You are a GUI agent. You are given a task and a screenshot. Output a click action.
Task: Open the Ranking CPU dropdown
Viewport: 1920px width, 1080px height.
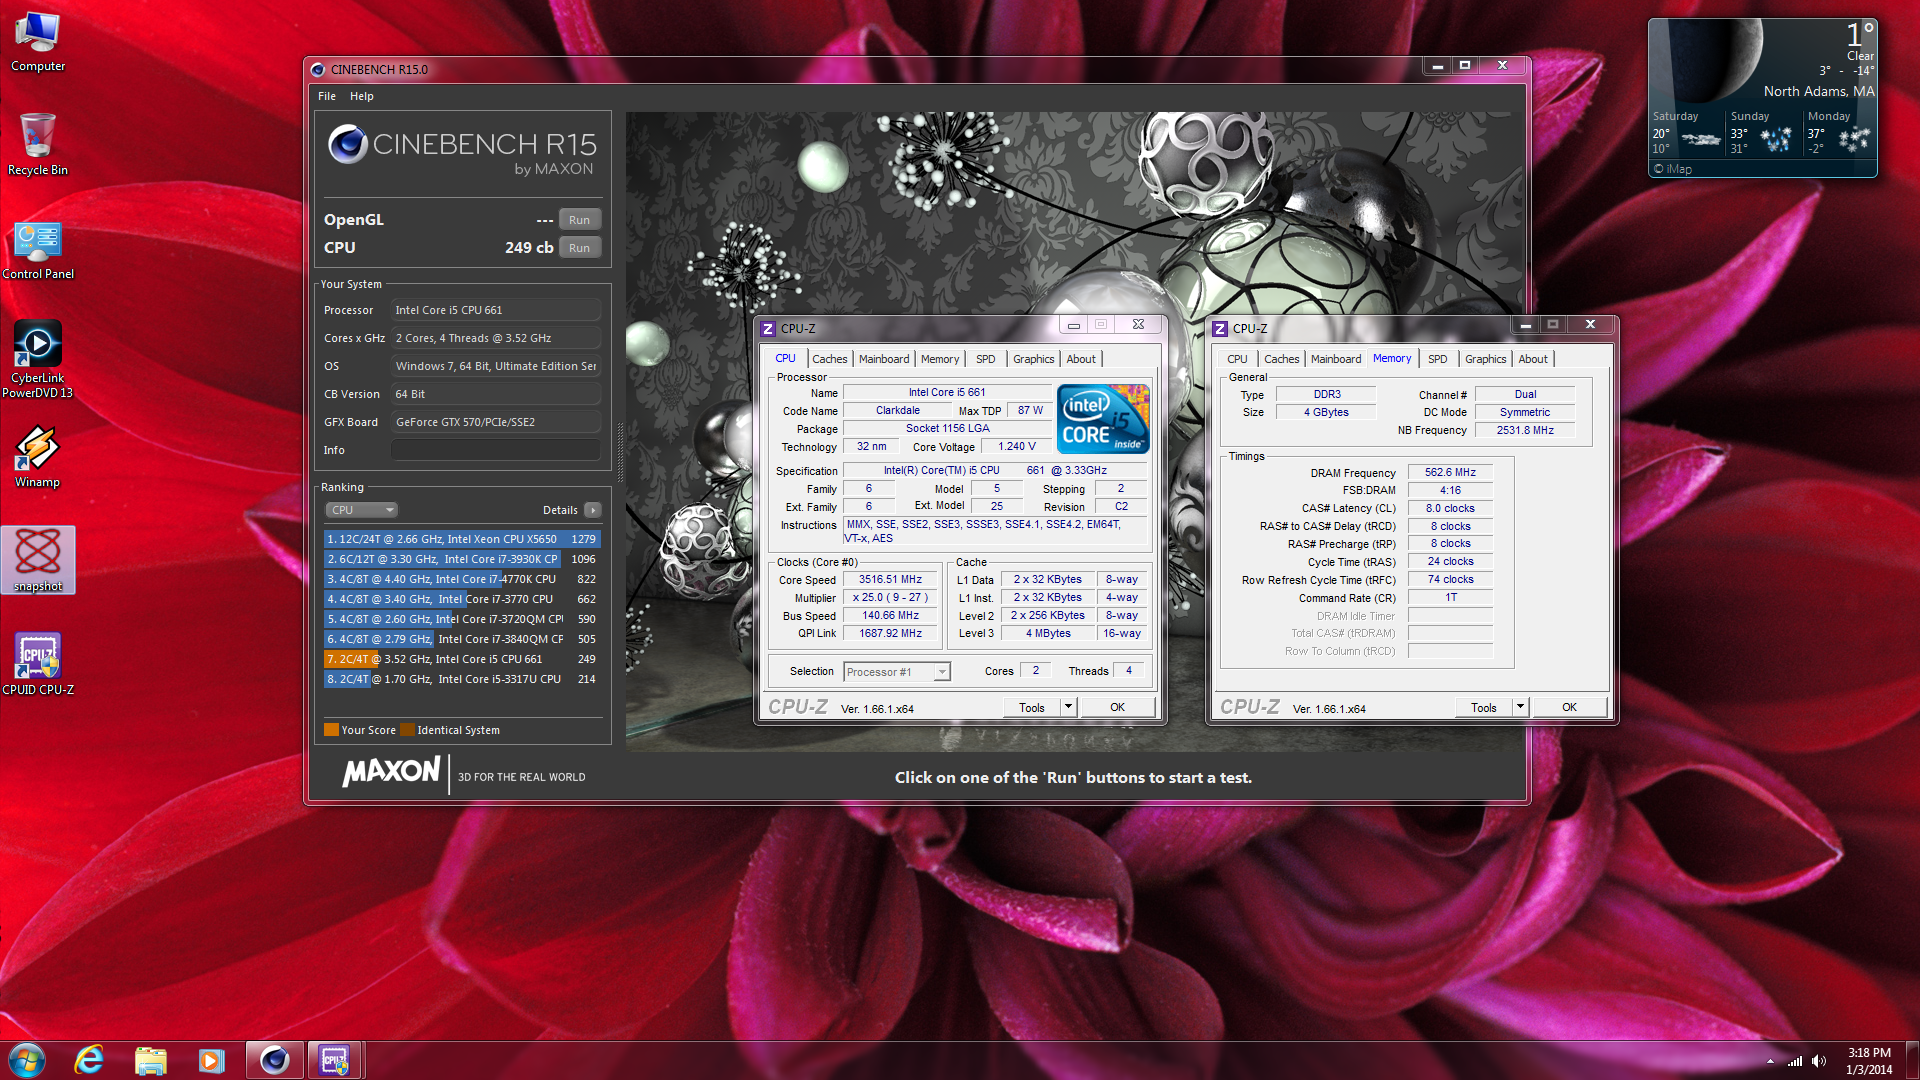point(361,510)
